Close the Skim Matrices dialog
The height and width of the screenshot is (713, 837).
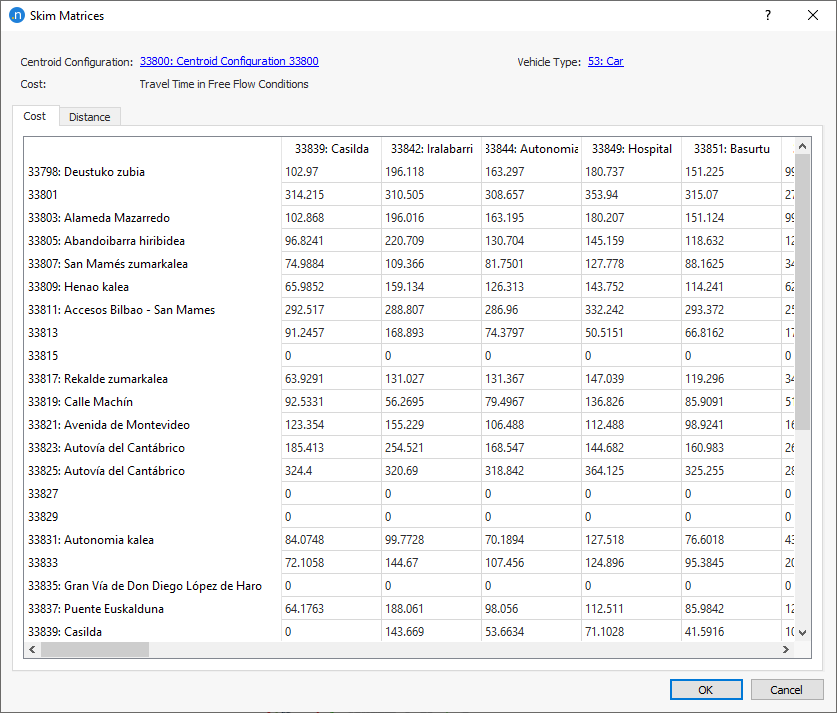(x=813, y=16)
